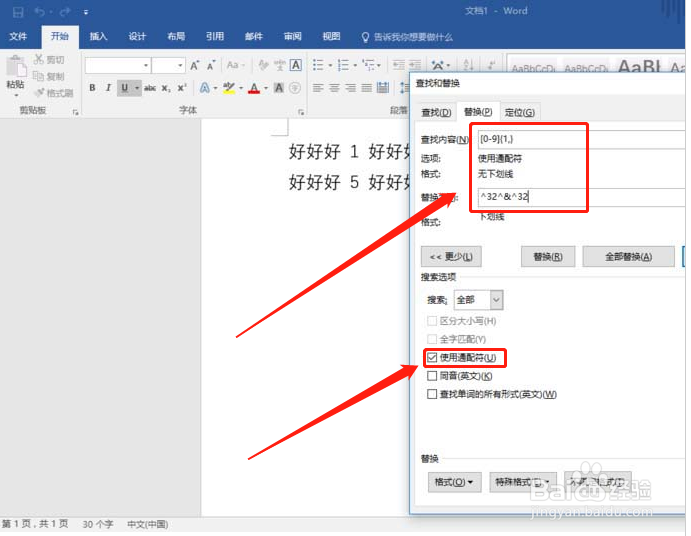This screenshot has width=691, height=536.
Task: Click the Shrink Font icon
Action: click(211, 66)
